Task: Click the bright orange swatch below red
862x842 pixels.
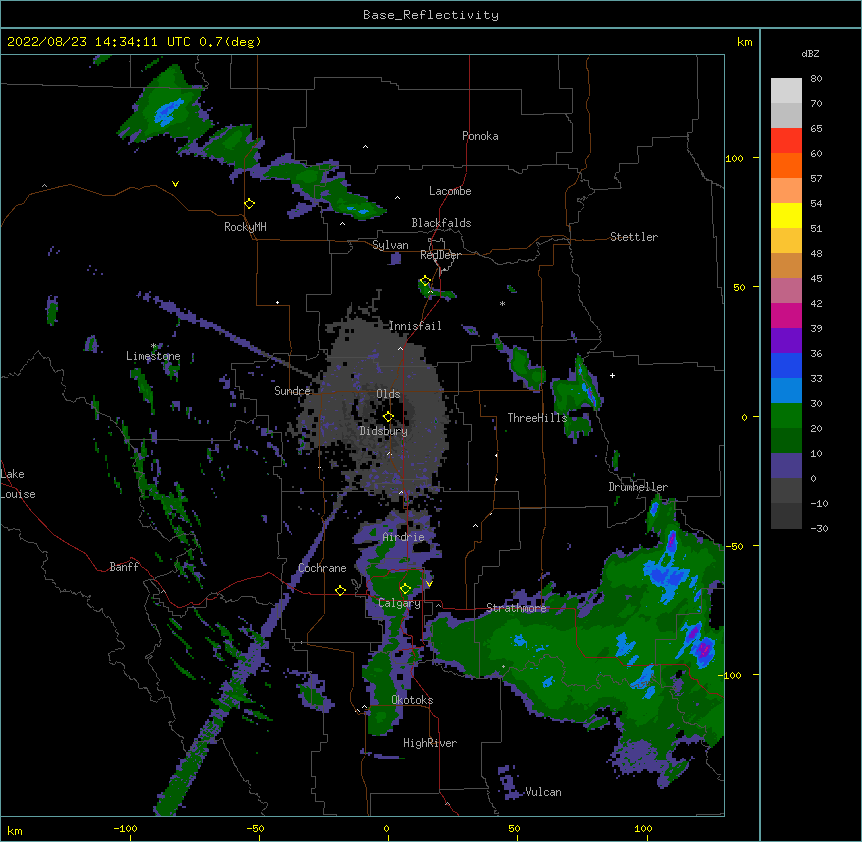Action: pos(786,165)
